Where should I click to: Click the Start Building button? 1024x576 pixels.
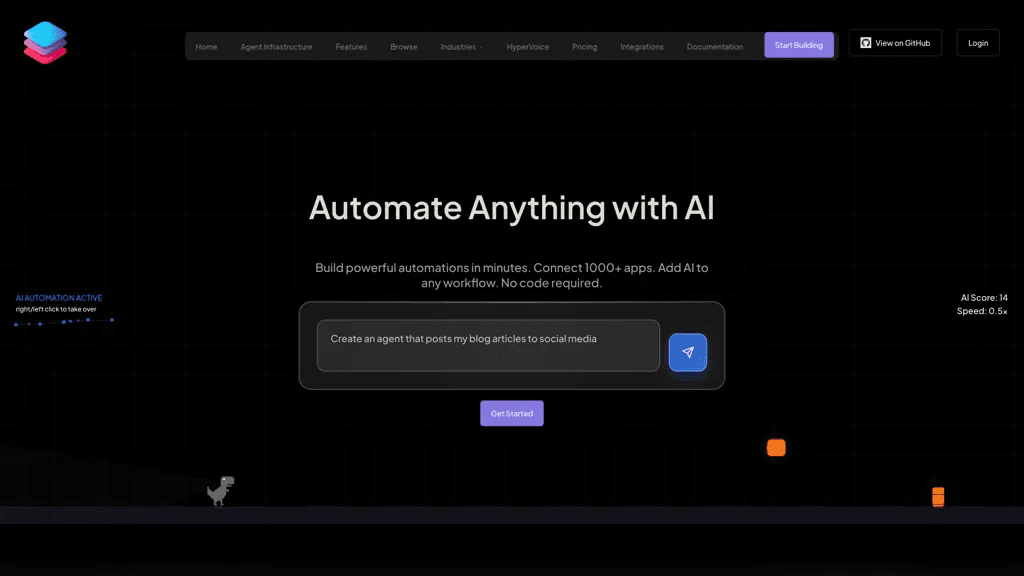coord(799,45)
